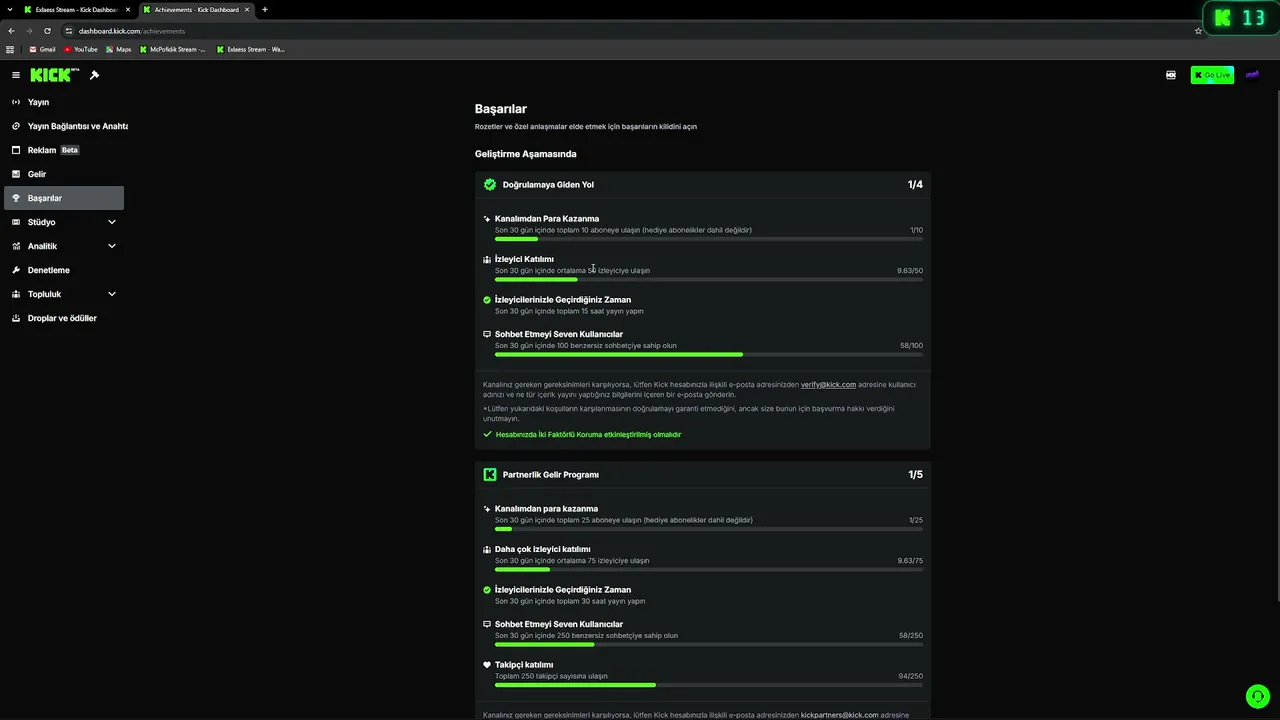Open Droplar ve ödüller page
The image size is (1280, 720).
click(x=64, y=318)
